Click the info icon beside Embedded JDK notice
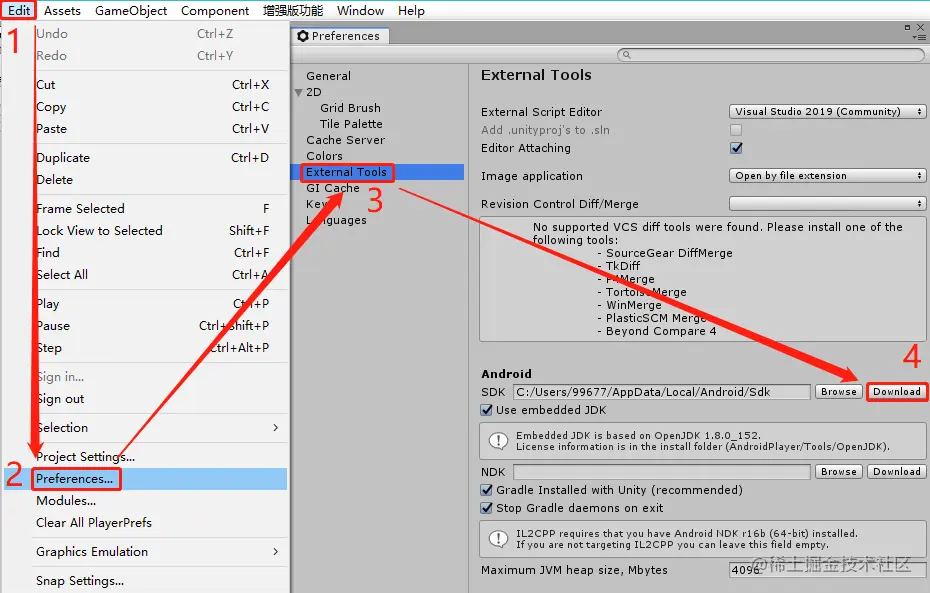Viewport: 930px width, 593px height. (498, 441)
